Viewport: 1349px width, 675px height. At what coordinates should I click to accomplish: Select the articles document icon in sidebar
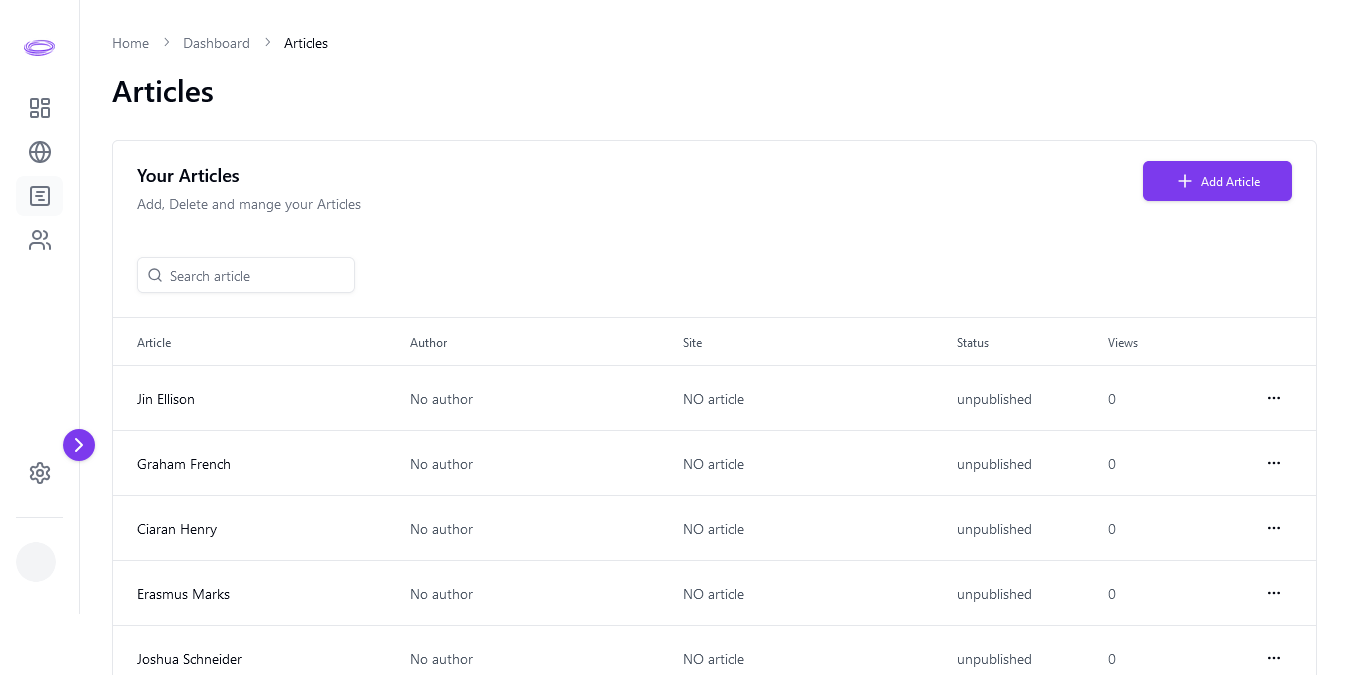tap(40, 196)
